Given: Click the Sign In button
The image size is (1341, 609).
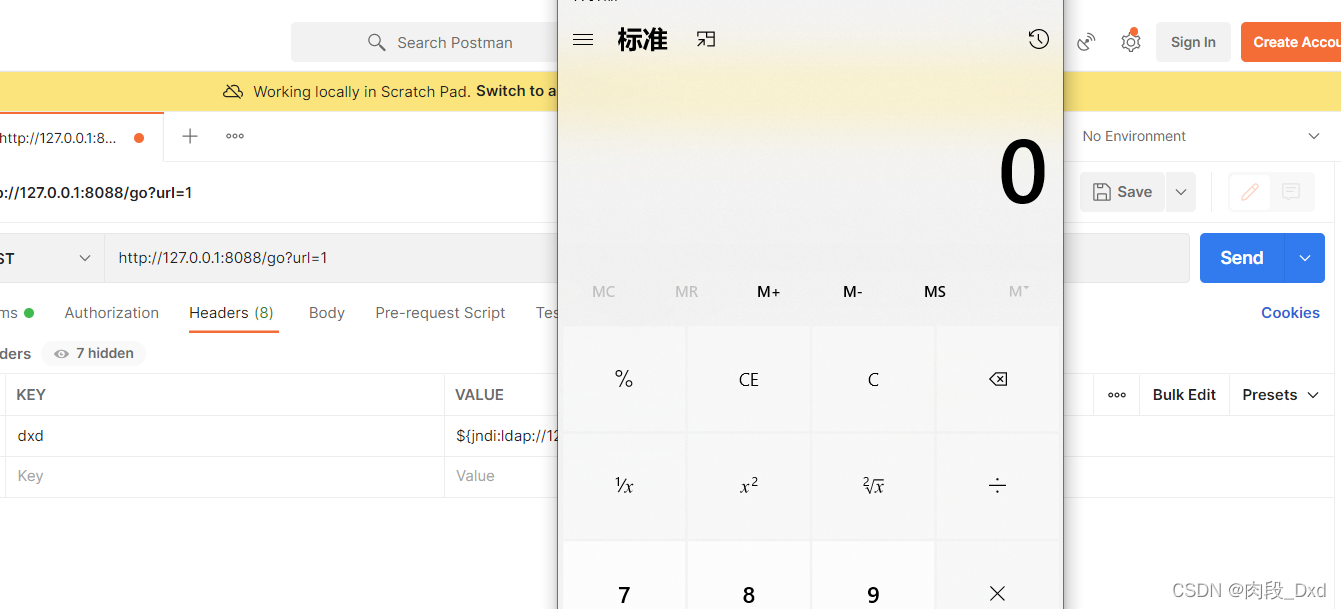Looking at the screenshot, I should 1193,42.
